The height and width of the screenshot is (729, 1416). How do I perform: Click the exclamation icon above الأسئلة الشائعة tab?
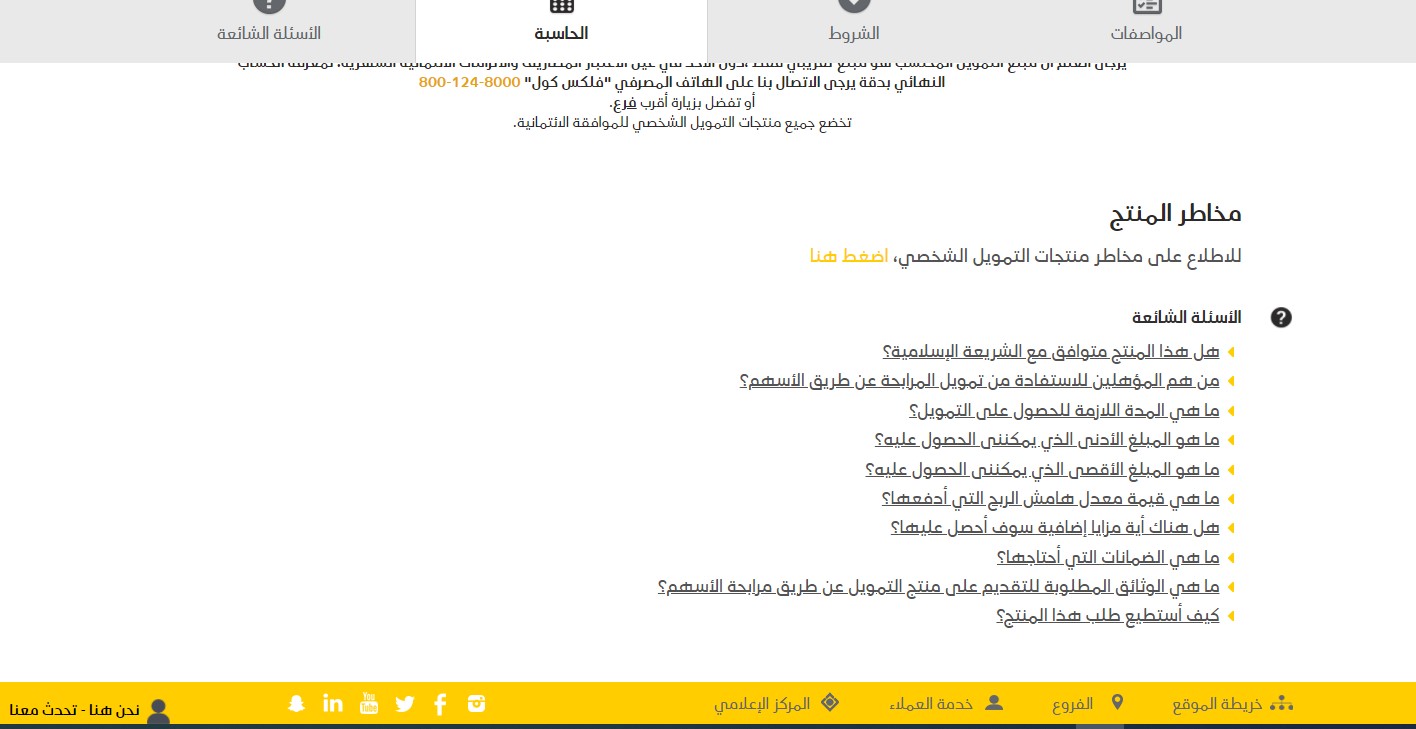pos(269,6)
